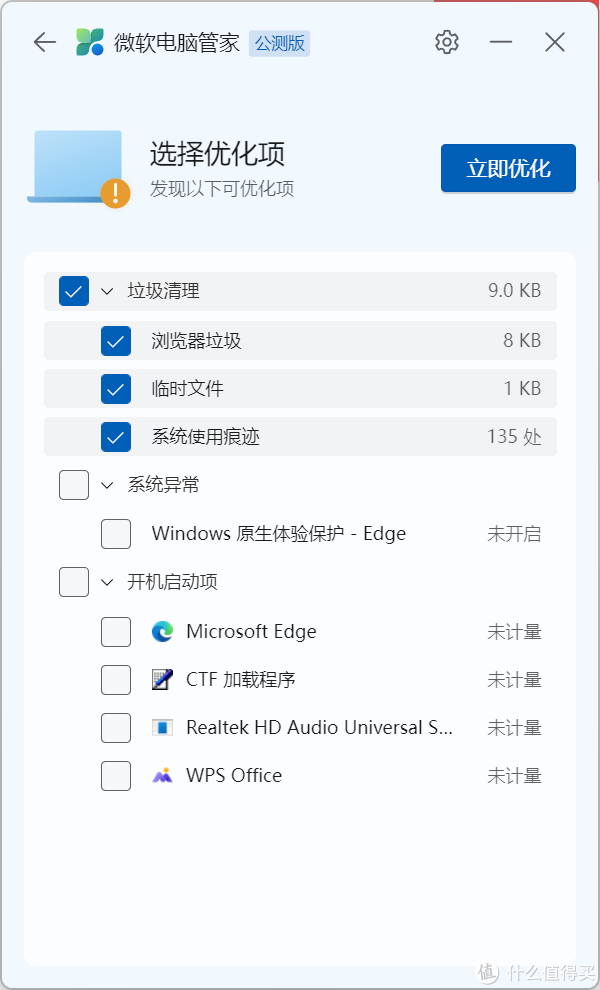Image resolution: width=600 pixels, height=990 pixels.
Task: Click the Realtek HD Audio icon
Action: pos(162,728)
